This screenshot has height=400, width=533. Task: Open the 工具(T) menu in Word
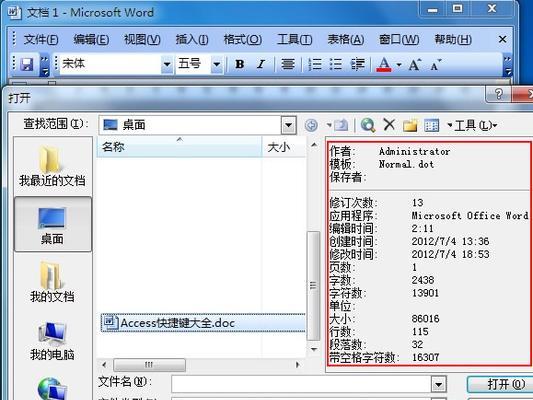294,39
